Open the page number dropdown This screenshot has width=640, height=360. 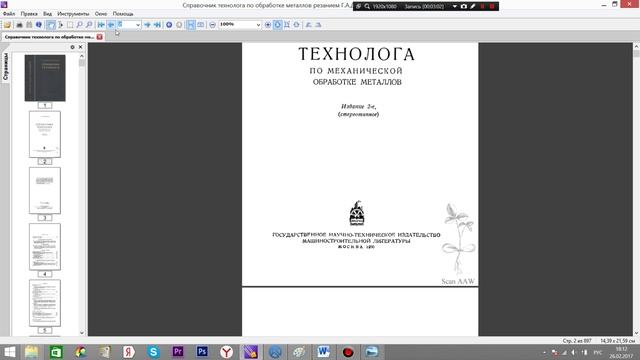click(138, 25)
